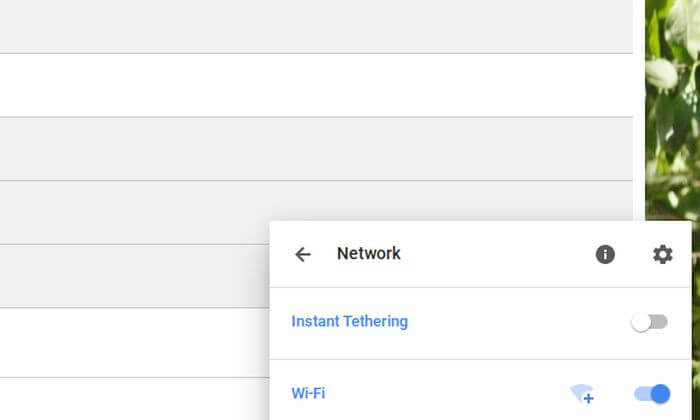
Task: Click the Network panel title
Action: (368, 254)
